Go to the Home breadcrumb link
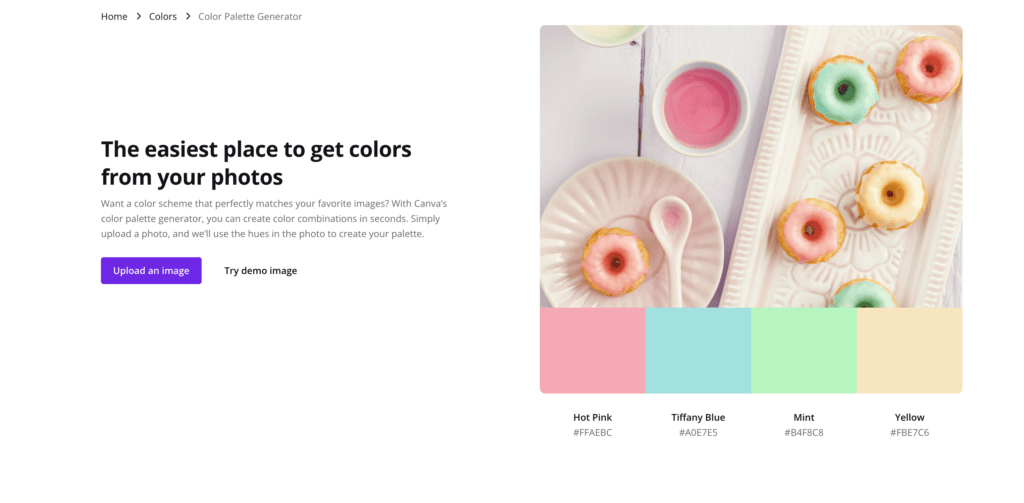Image resolution: width=1024 pixels, height=503 pixels. (x=114, y=16)
